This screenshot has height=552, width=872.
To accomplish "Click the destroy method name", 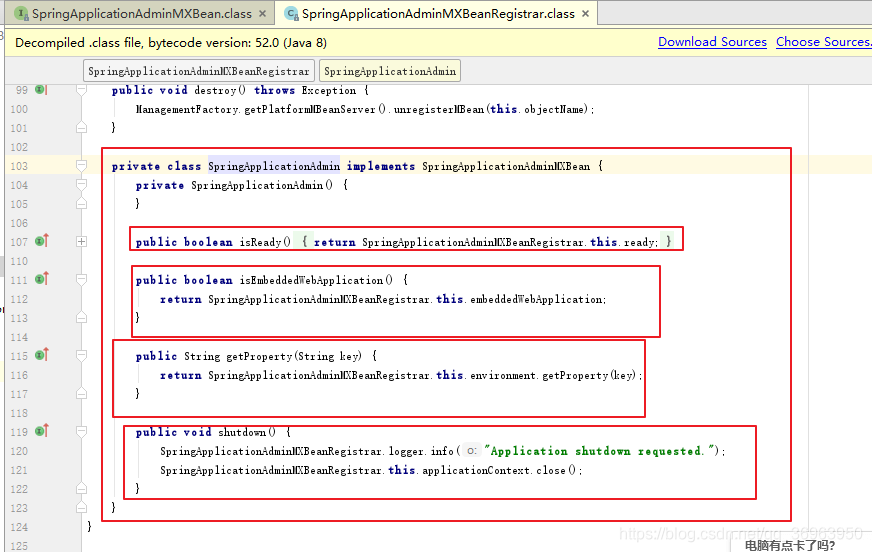I will click(215, 90).
